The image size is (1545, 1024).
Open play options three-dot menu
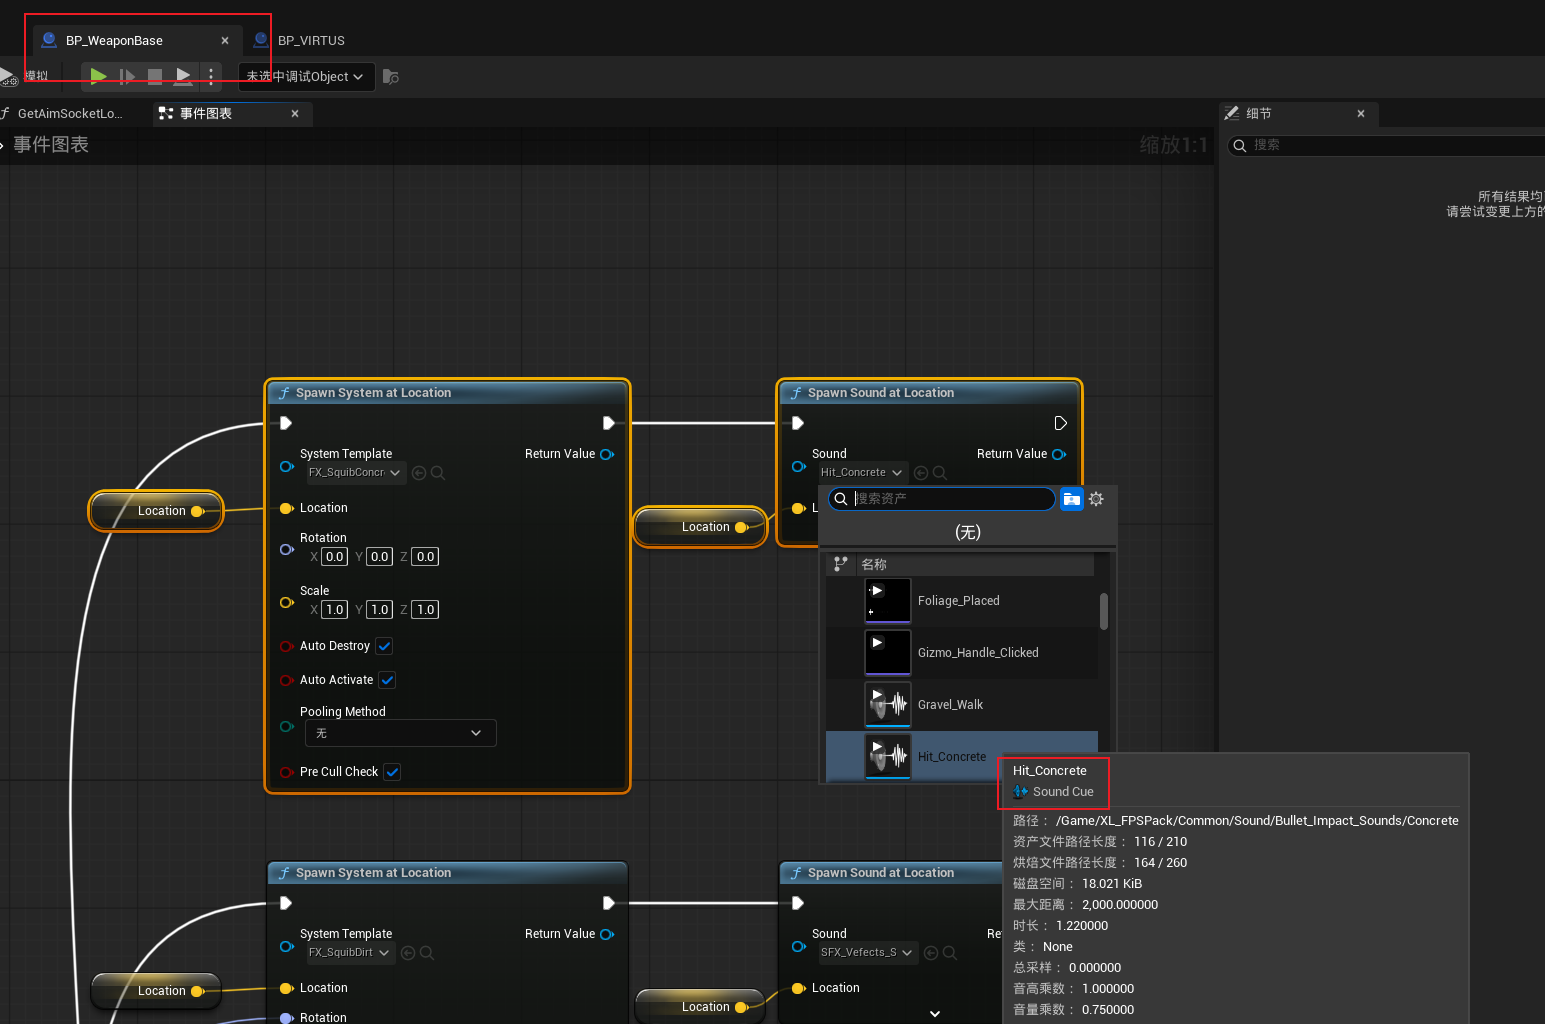click(x=211, y=76)
